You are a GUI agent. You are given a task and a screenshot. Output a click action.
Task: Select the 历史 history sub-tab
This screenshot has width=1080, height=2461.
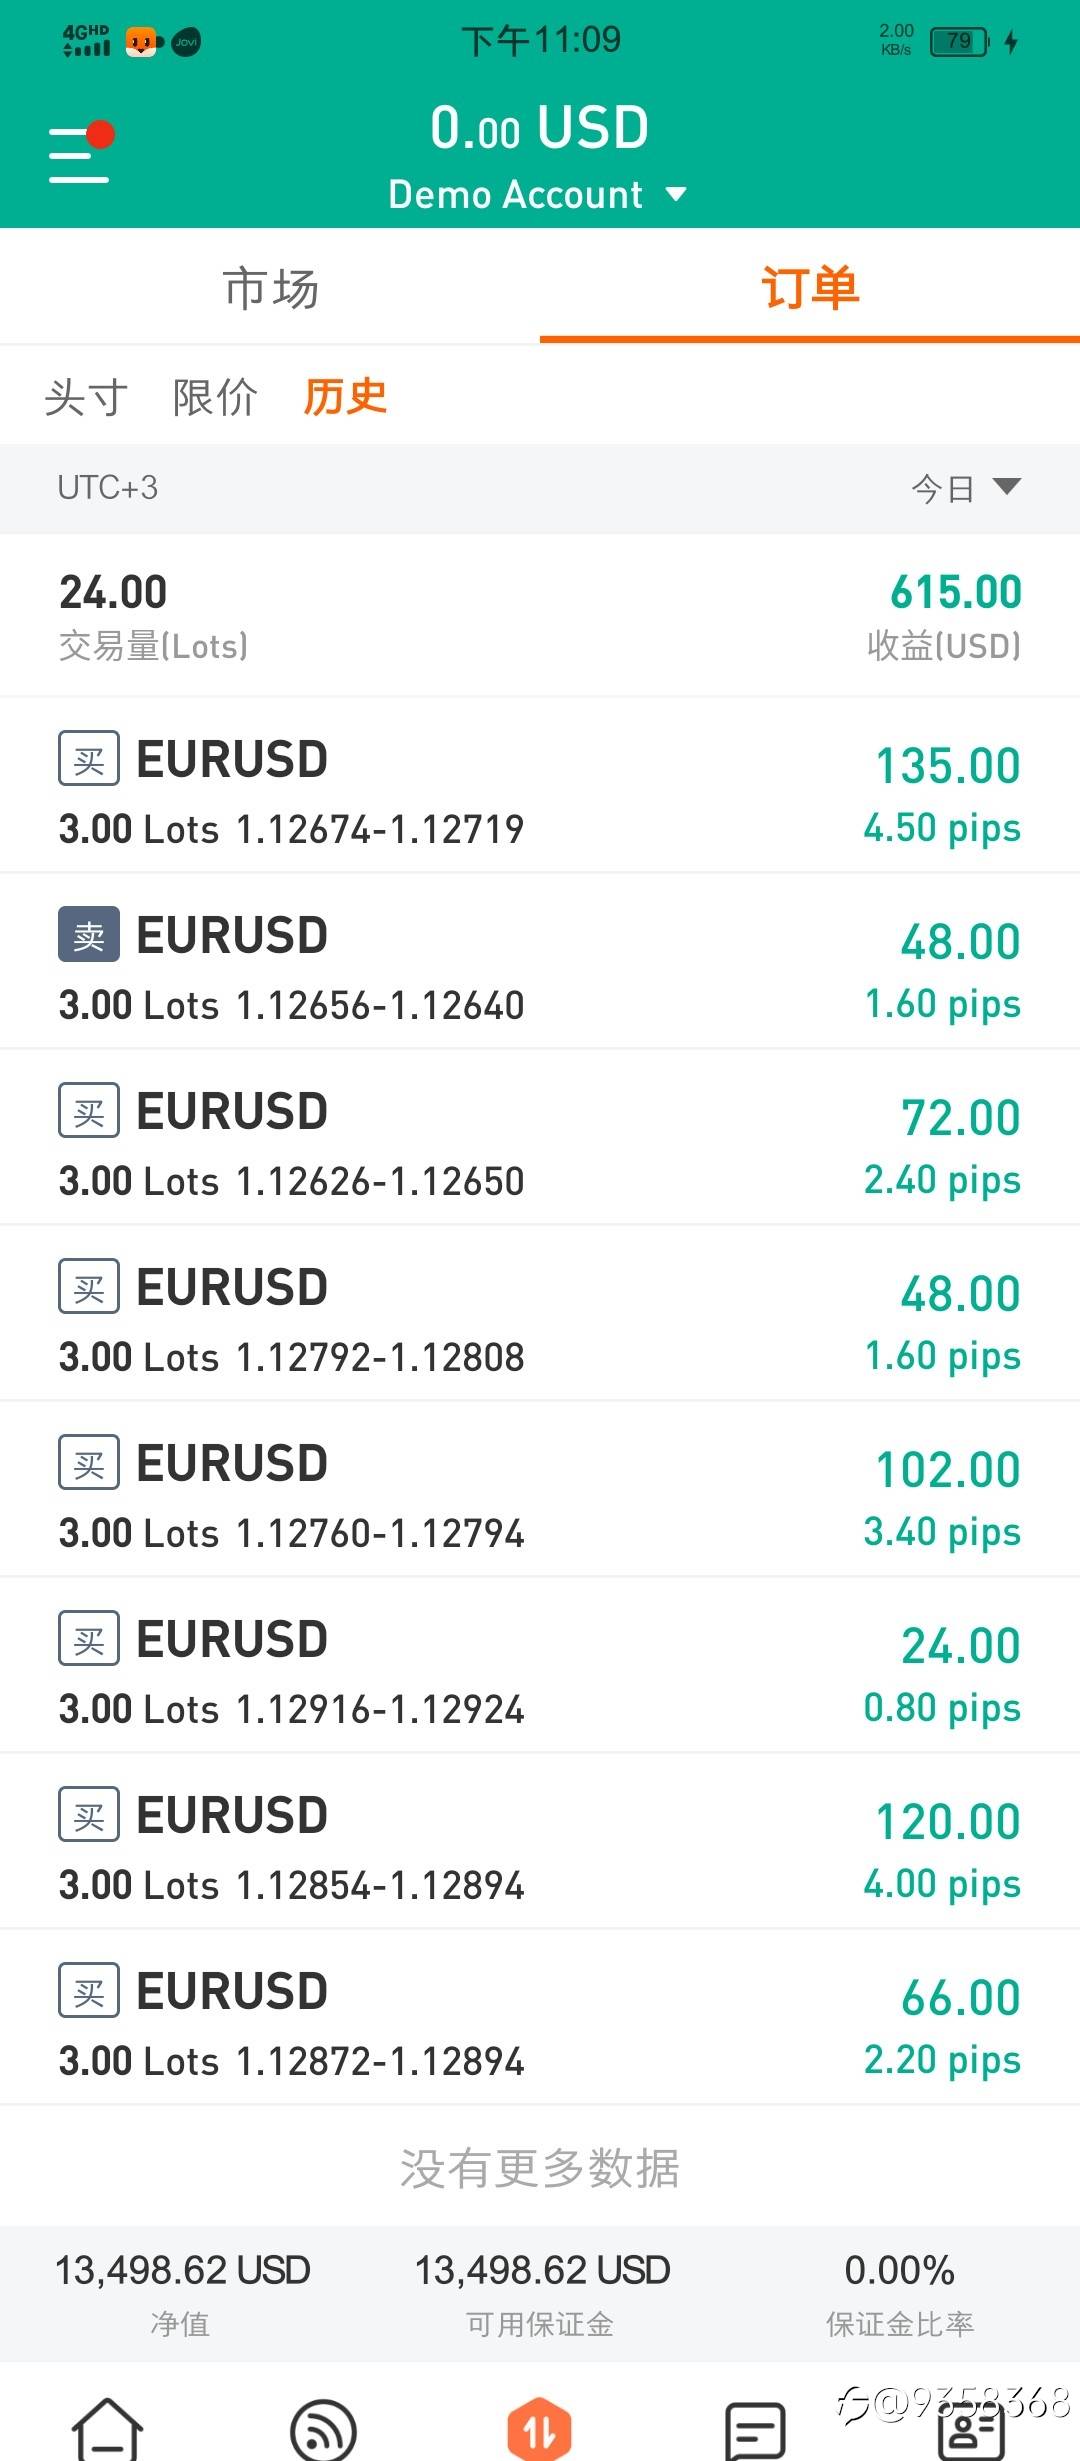click(345, 397)
